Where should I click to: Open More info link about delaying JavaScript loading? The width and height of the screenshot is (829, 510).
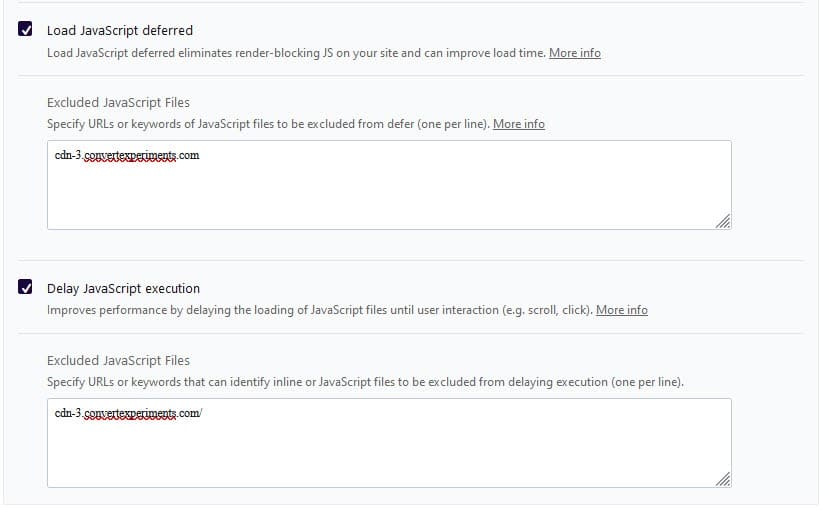[622, 310]
